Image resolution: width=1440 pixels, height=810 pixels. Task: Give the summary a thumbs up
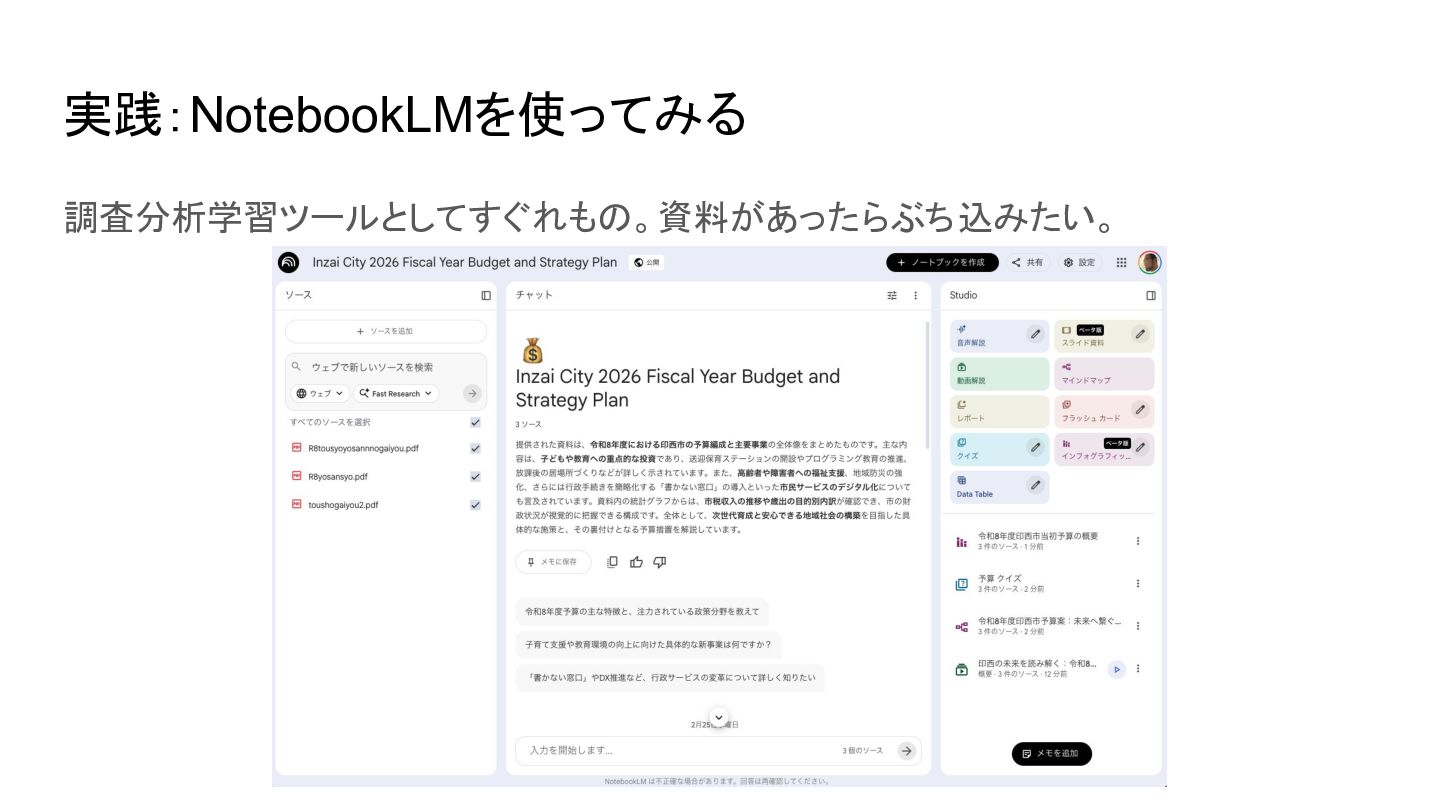[x=636, y=562]
